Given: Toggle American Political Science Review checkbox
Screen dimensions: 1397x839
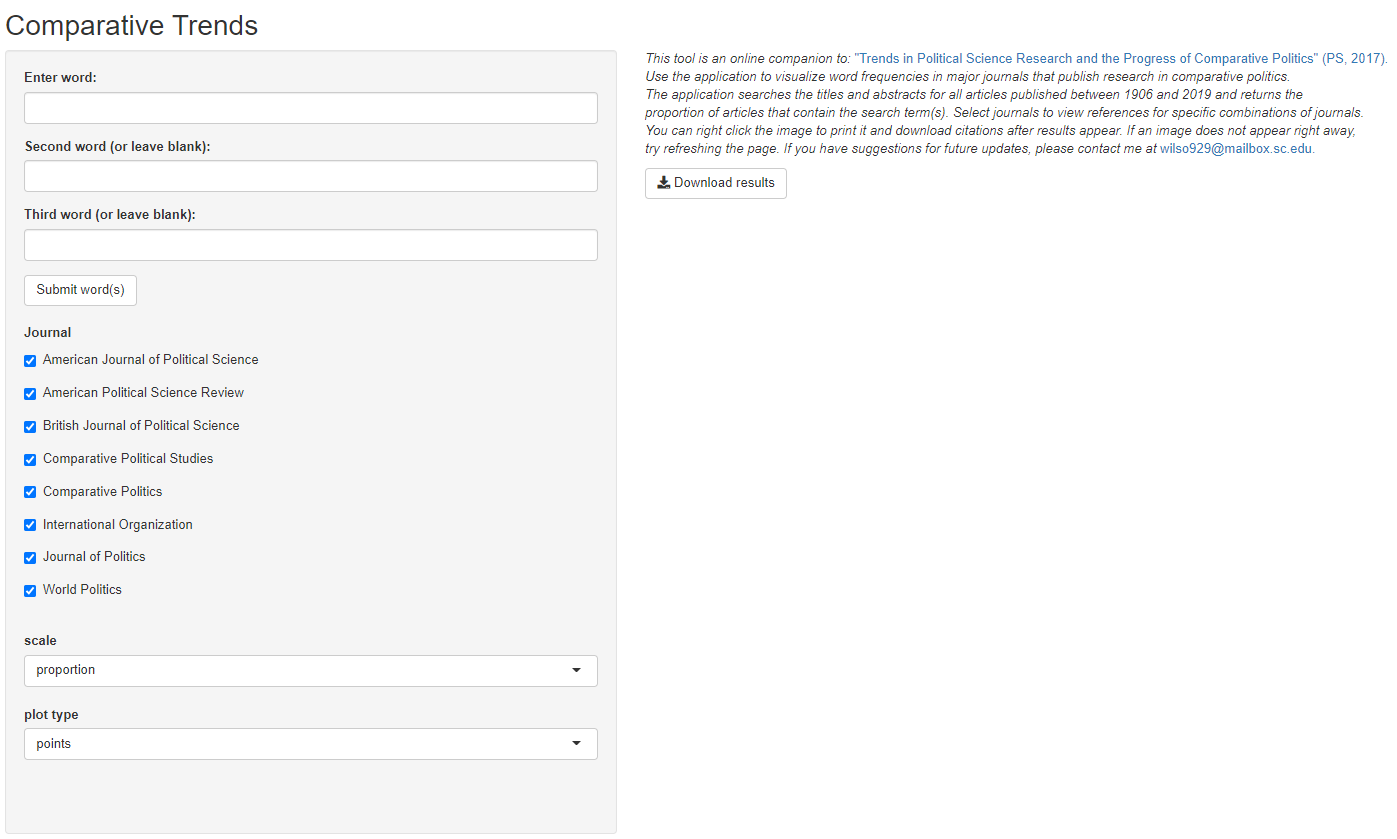Looking at the screenshot, I should pyautogui.click(x=30, y=394).
